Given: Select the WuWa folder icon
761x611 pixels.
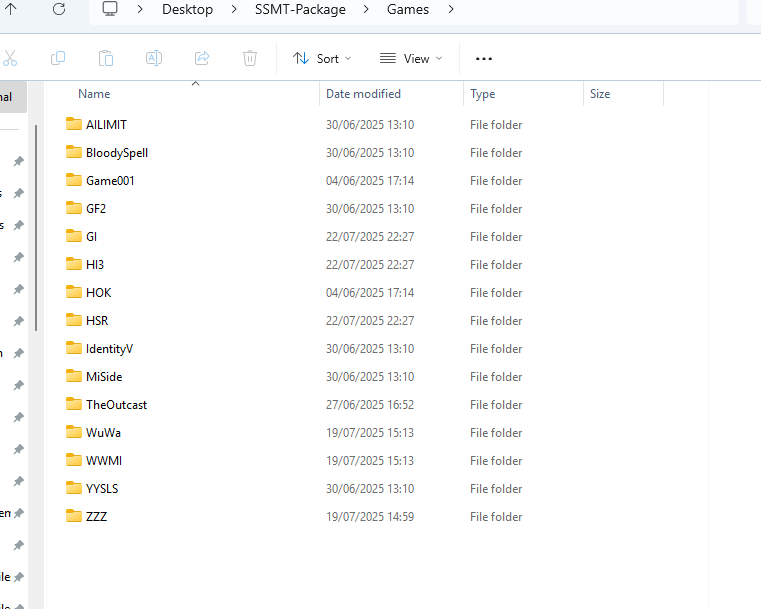Looking at the screenshot, I should click(74, 432).
